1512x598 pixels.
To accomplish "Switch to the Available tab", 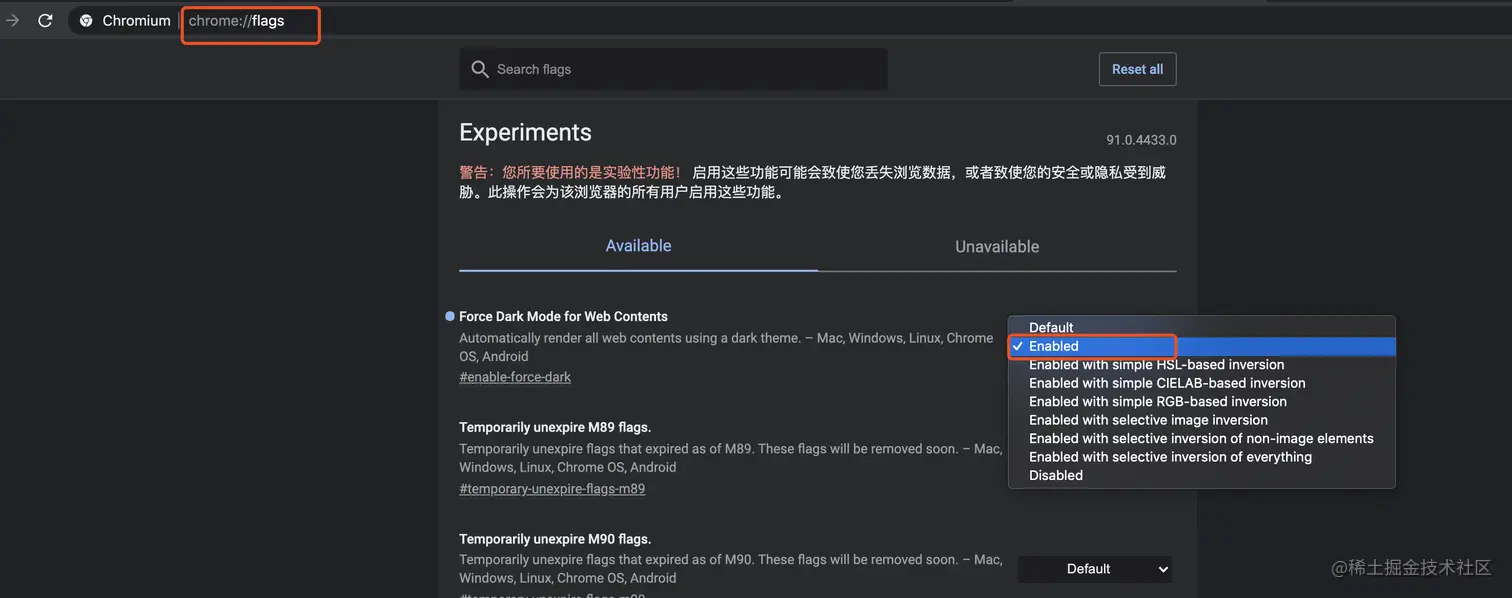I will 638,246.
